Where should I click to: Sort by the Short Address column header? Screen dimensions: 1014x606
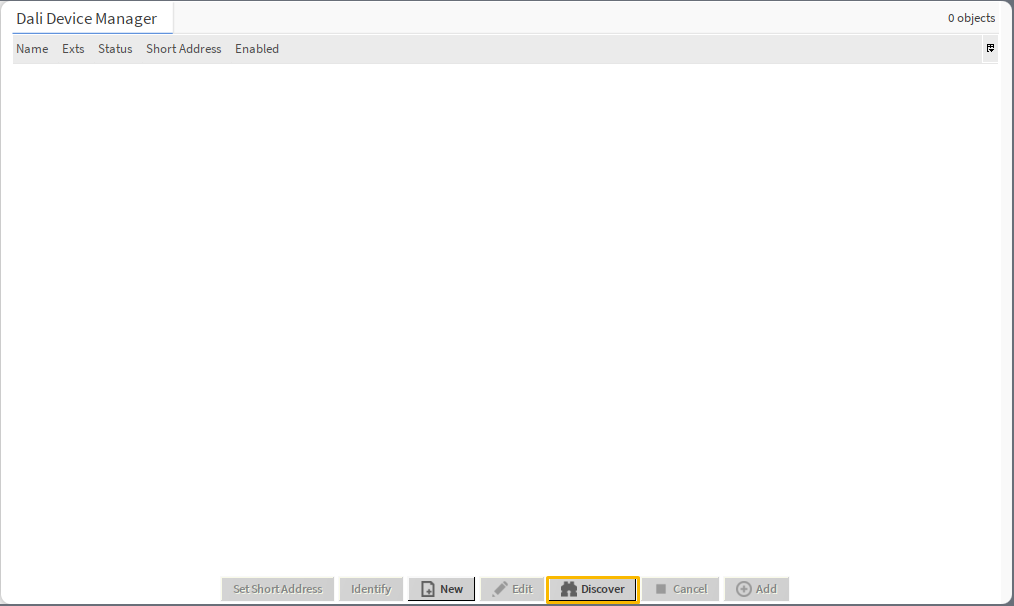pos(184,49)
